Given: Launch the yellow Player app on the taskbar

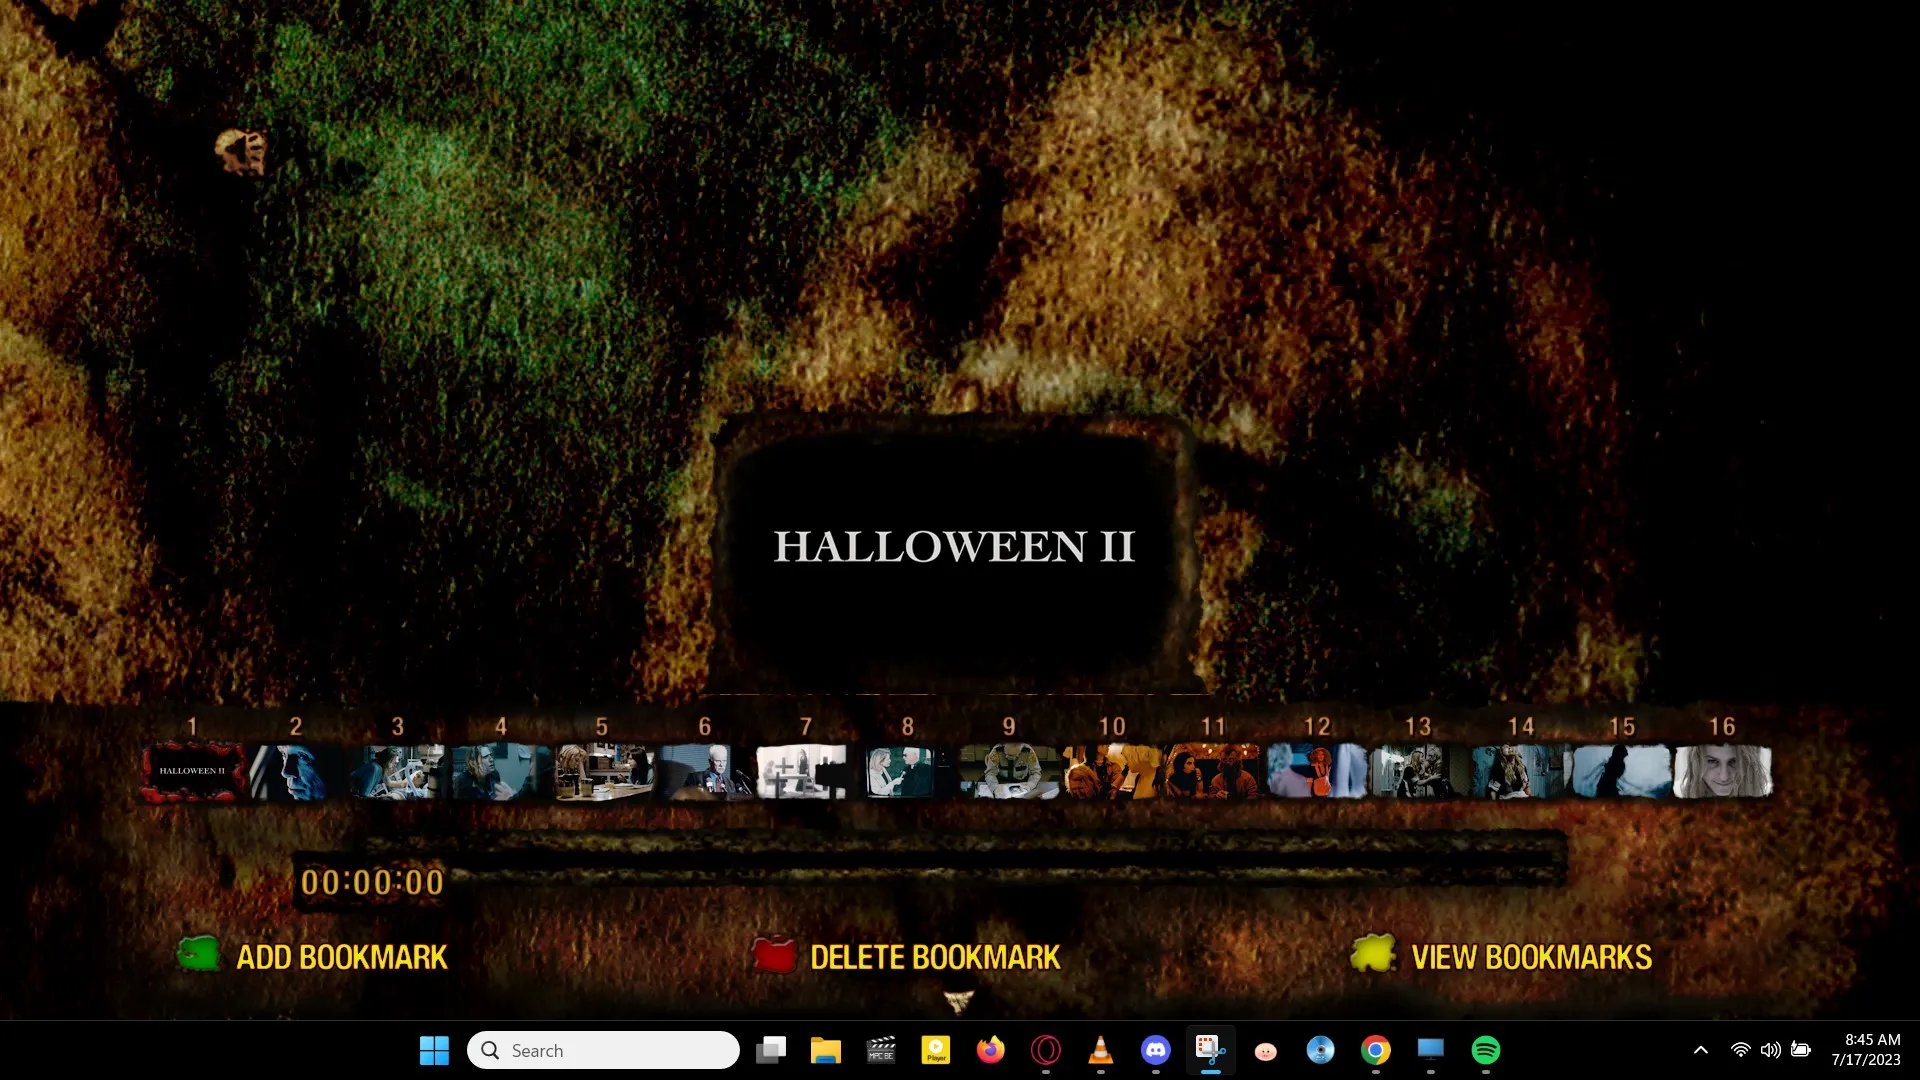Looking at the screenshot, I should click(x=936, y=1050).
